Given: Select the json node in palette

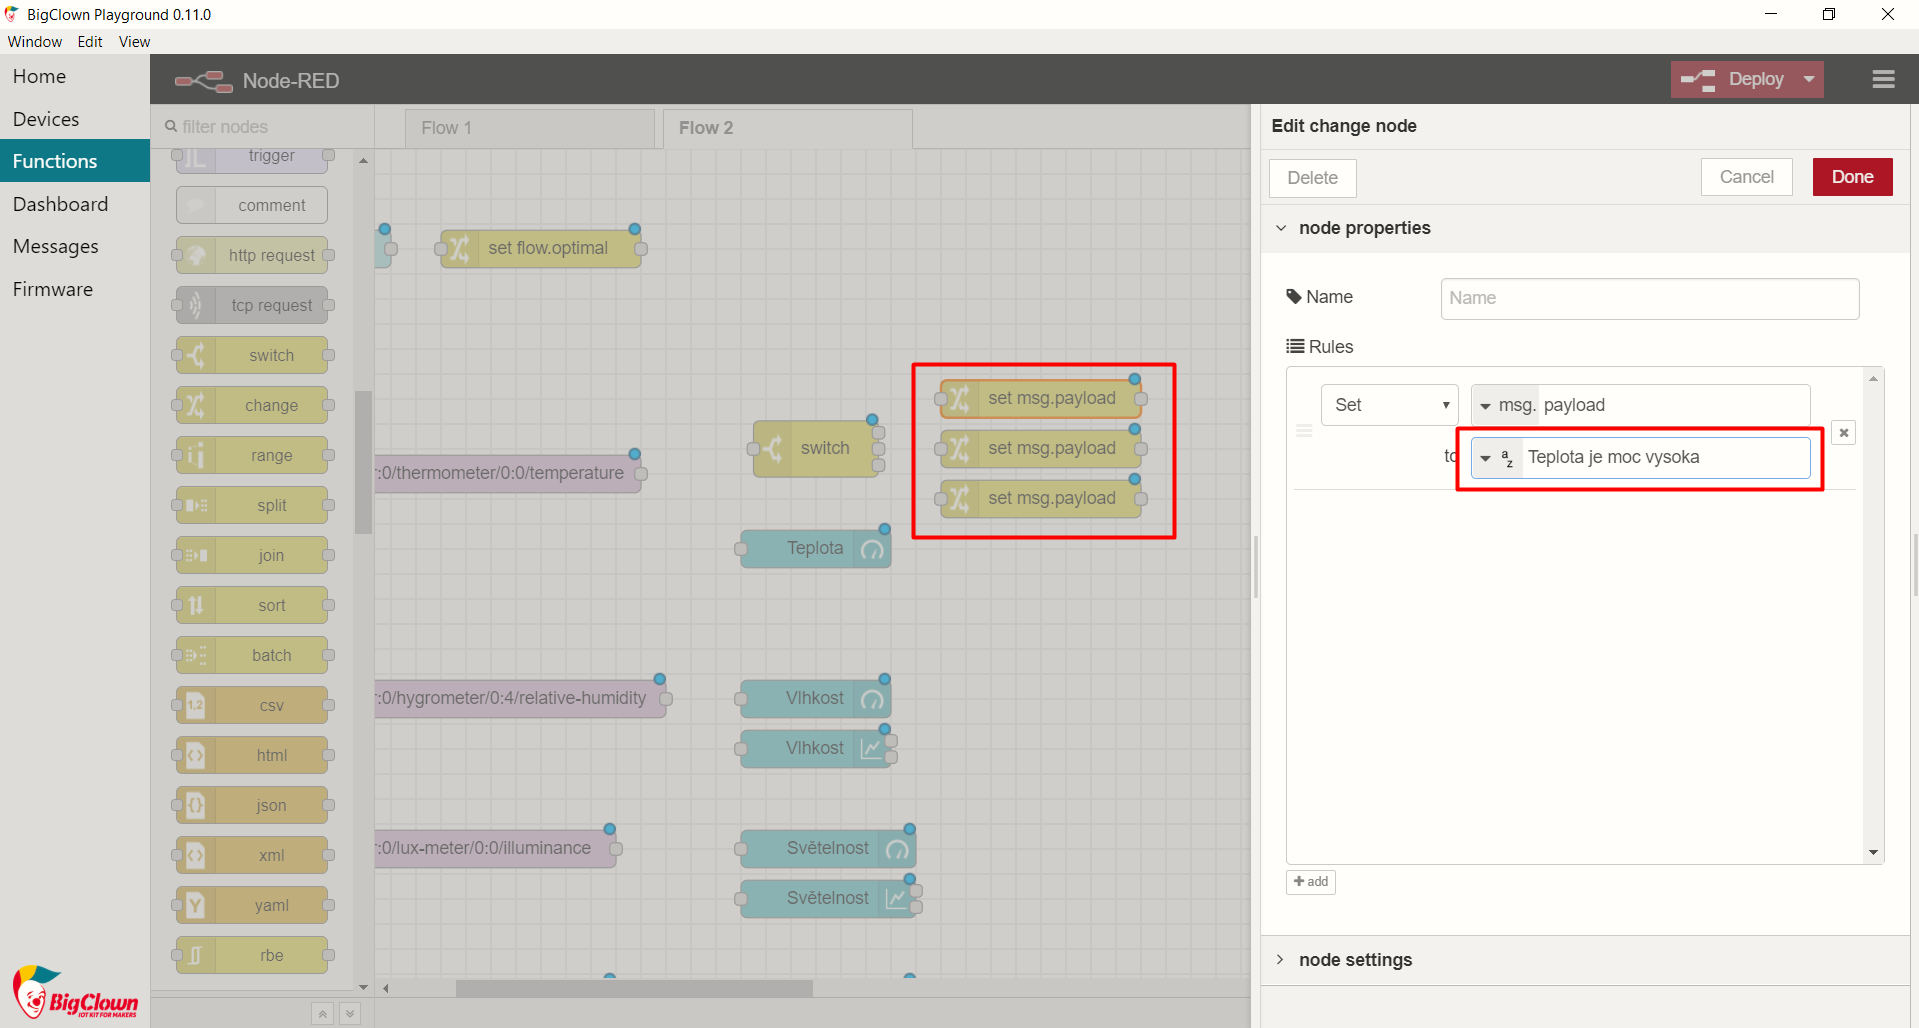Looking at the screenshot, I should pyautogui.click(x=252, y=805).
